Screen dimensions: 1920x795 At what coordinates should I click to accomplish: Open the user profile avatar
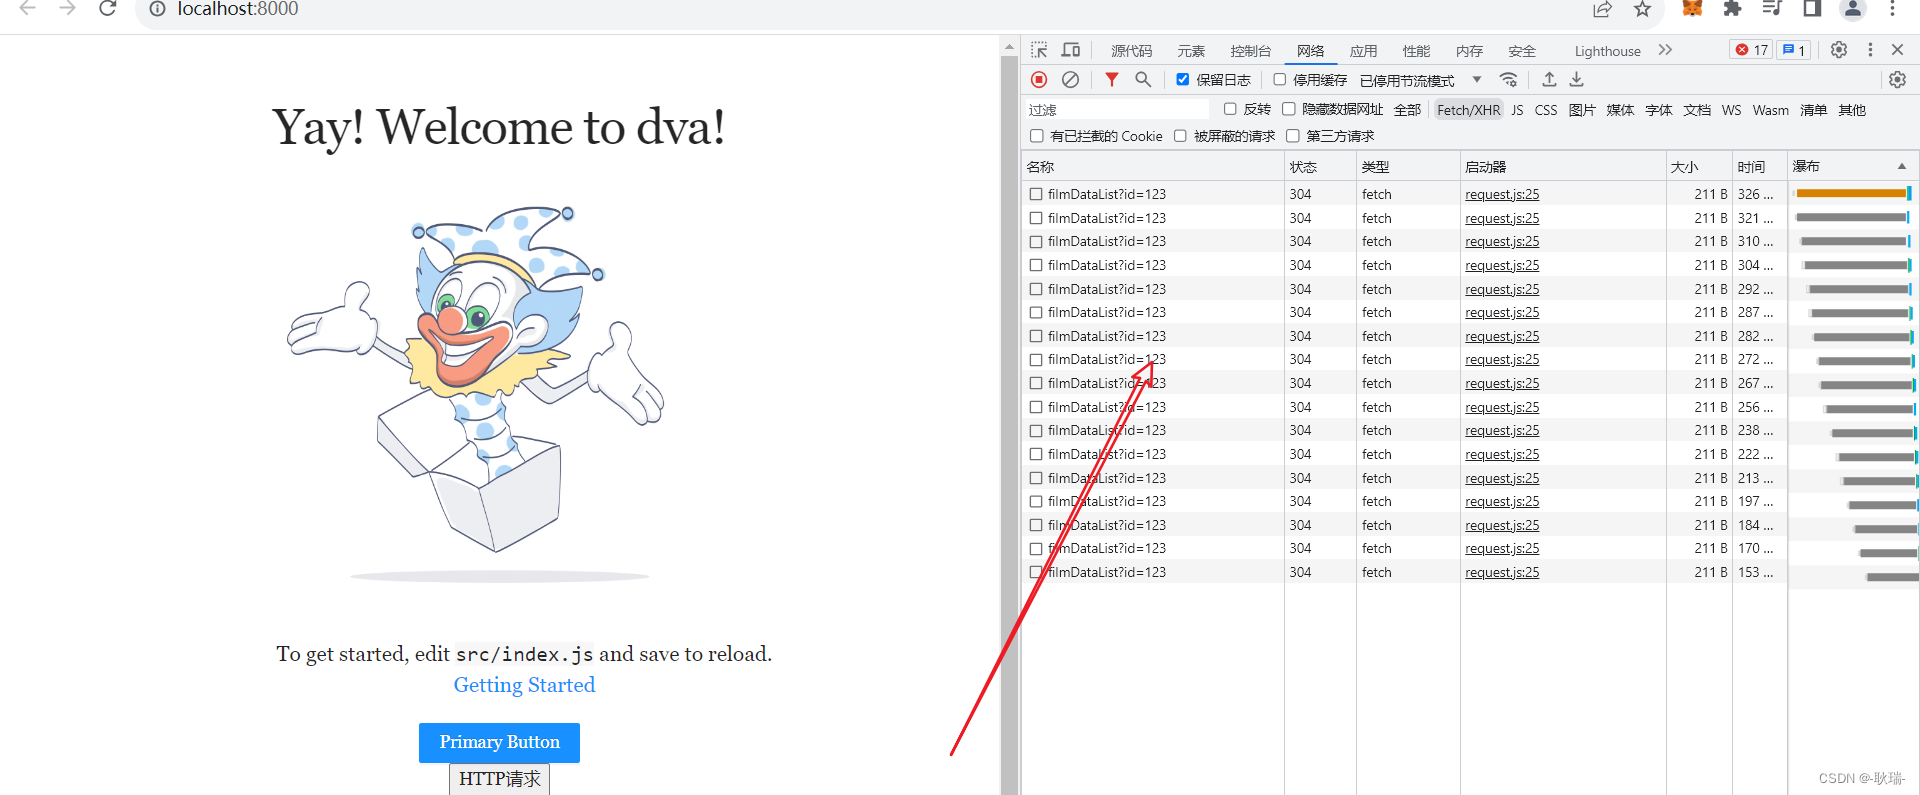pos(1853,9)
